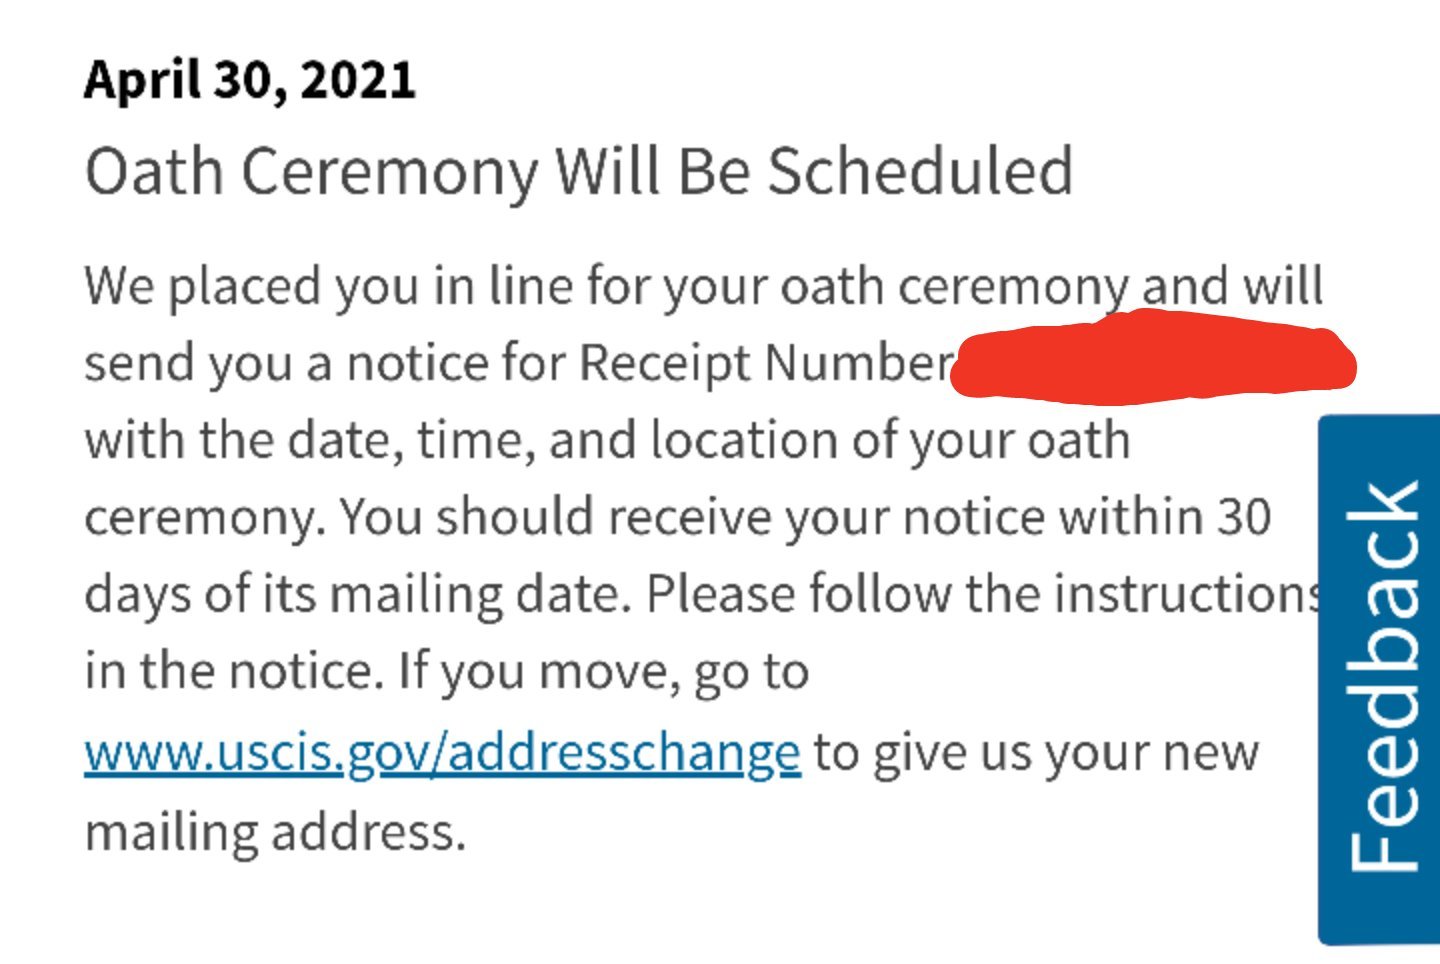Open the blue Feedback side tab
1440x964 pixels.
(x=1380, y=679)
